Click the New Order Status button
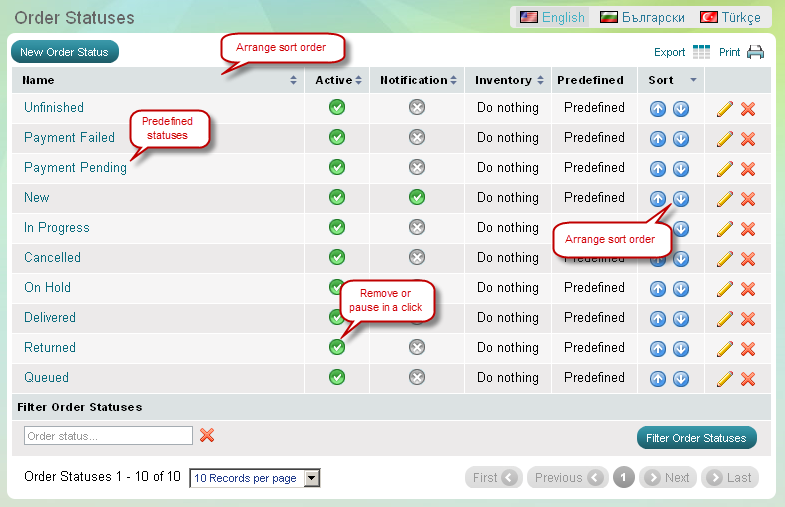 coord(65,52)
